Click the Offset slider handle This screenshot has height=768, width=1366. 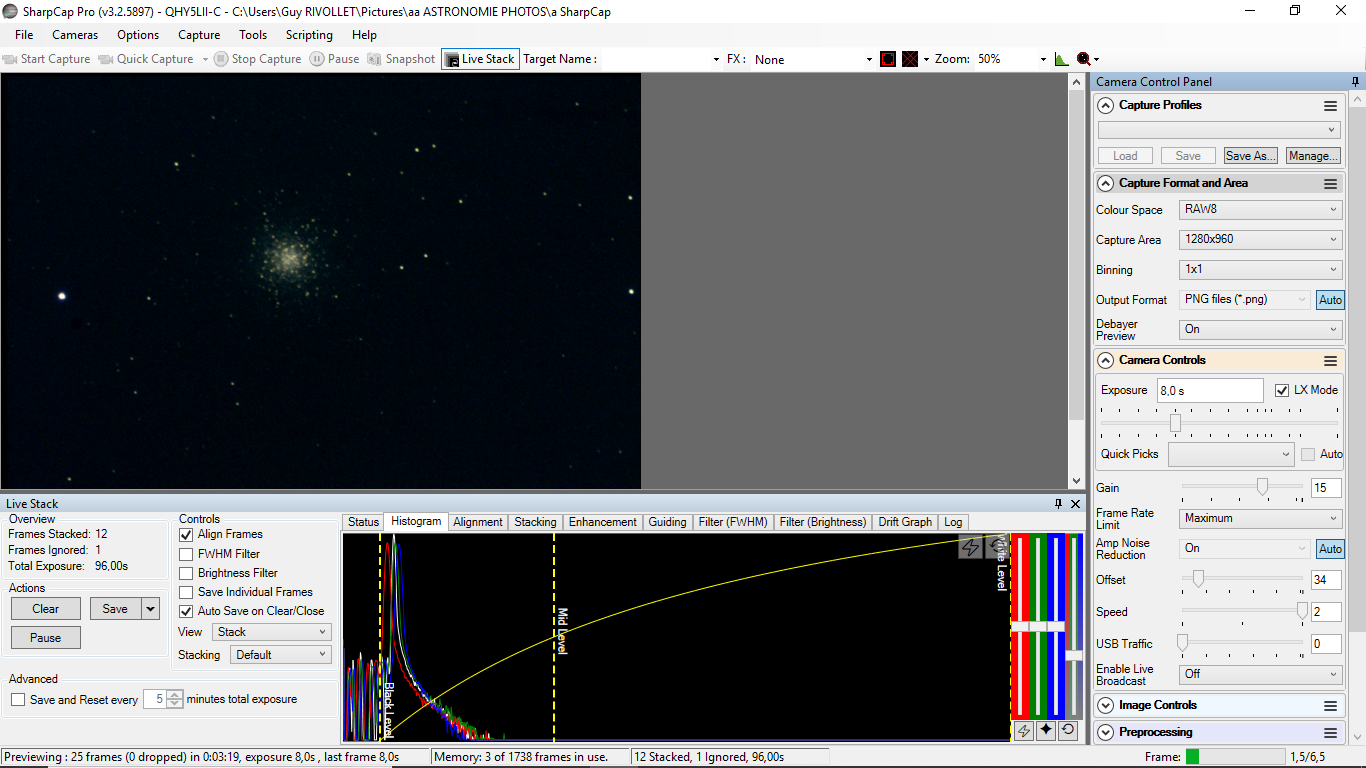click(x=1198, y=579)
